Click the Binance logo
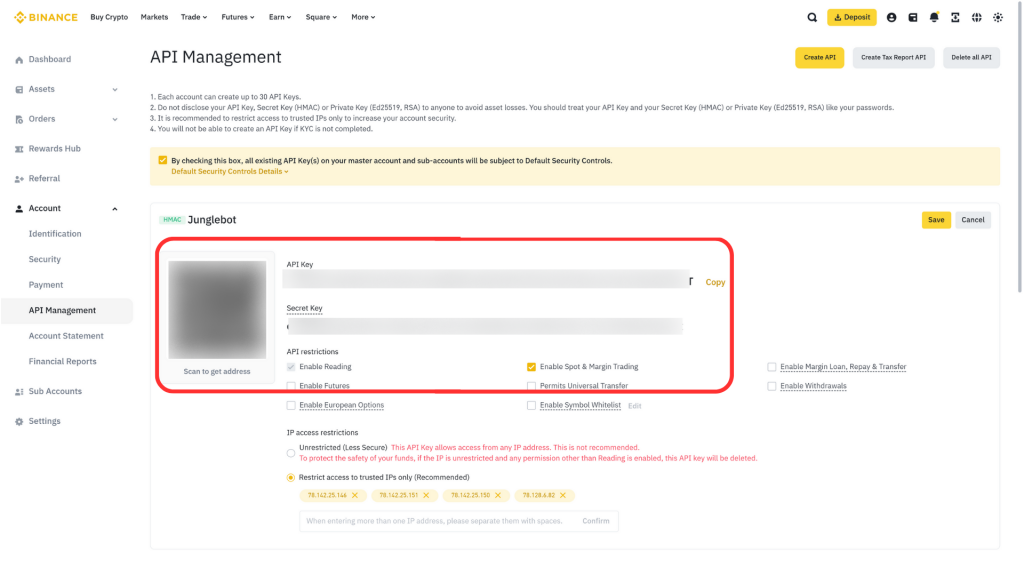 (46, 18)
